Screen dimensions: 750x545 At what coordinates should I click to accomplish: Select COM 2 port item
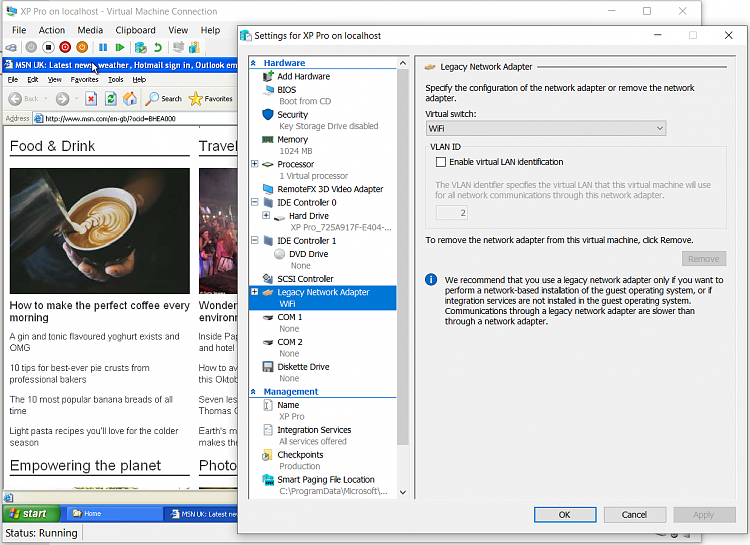click(289, 342)
